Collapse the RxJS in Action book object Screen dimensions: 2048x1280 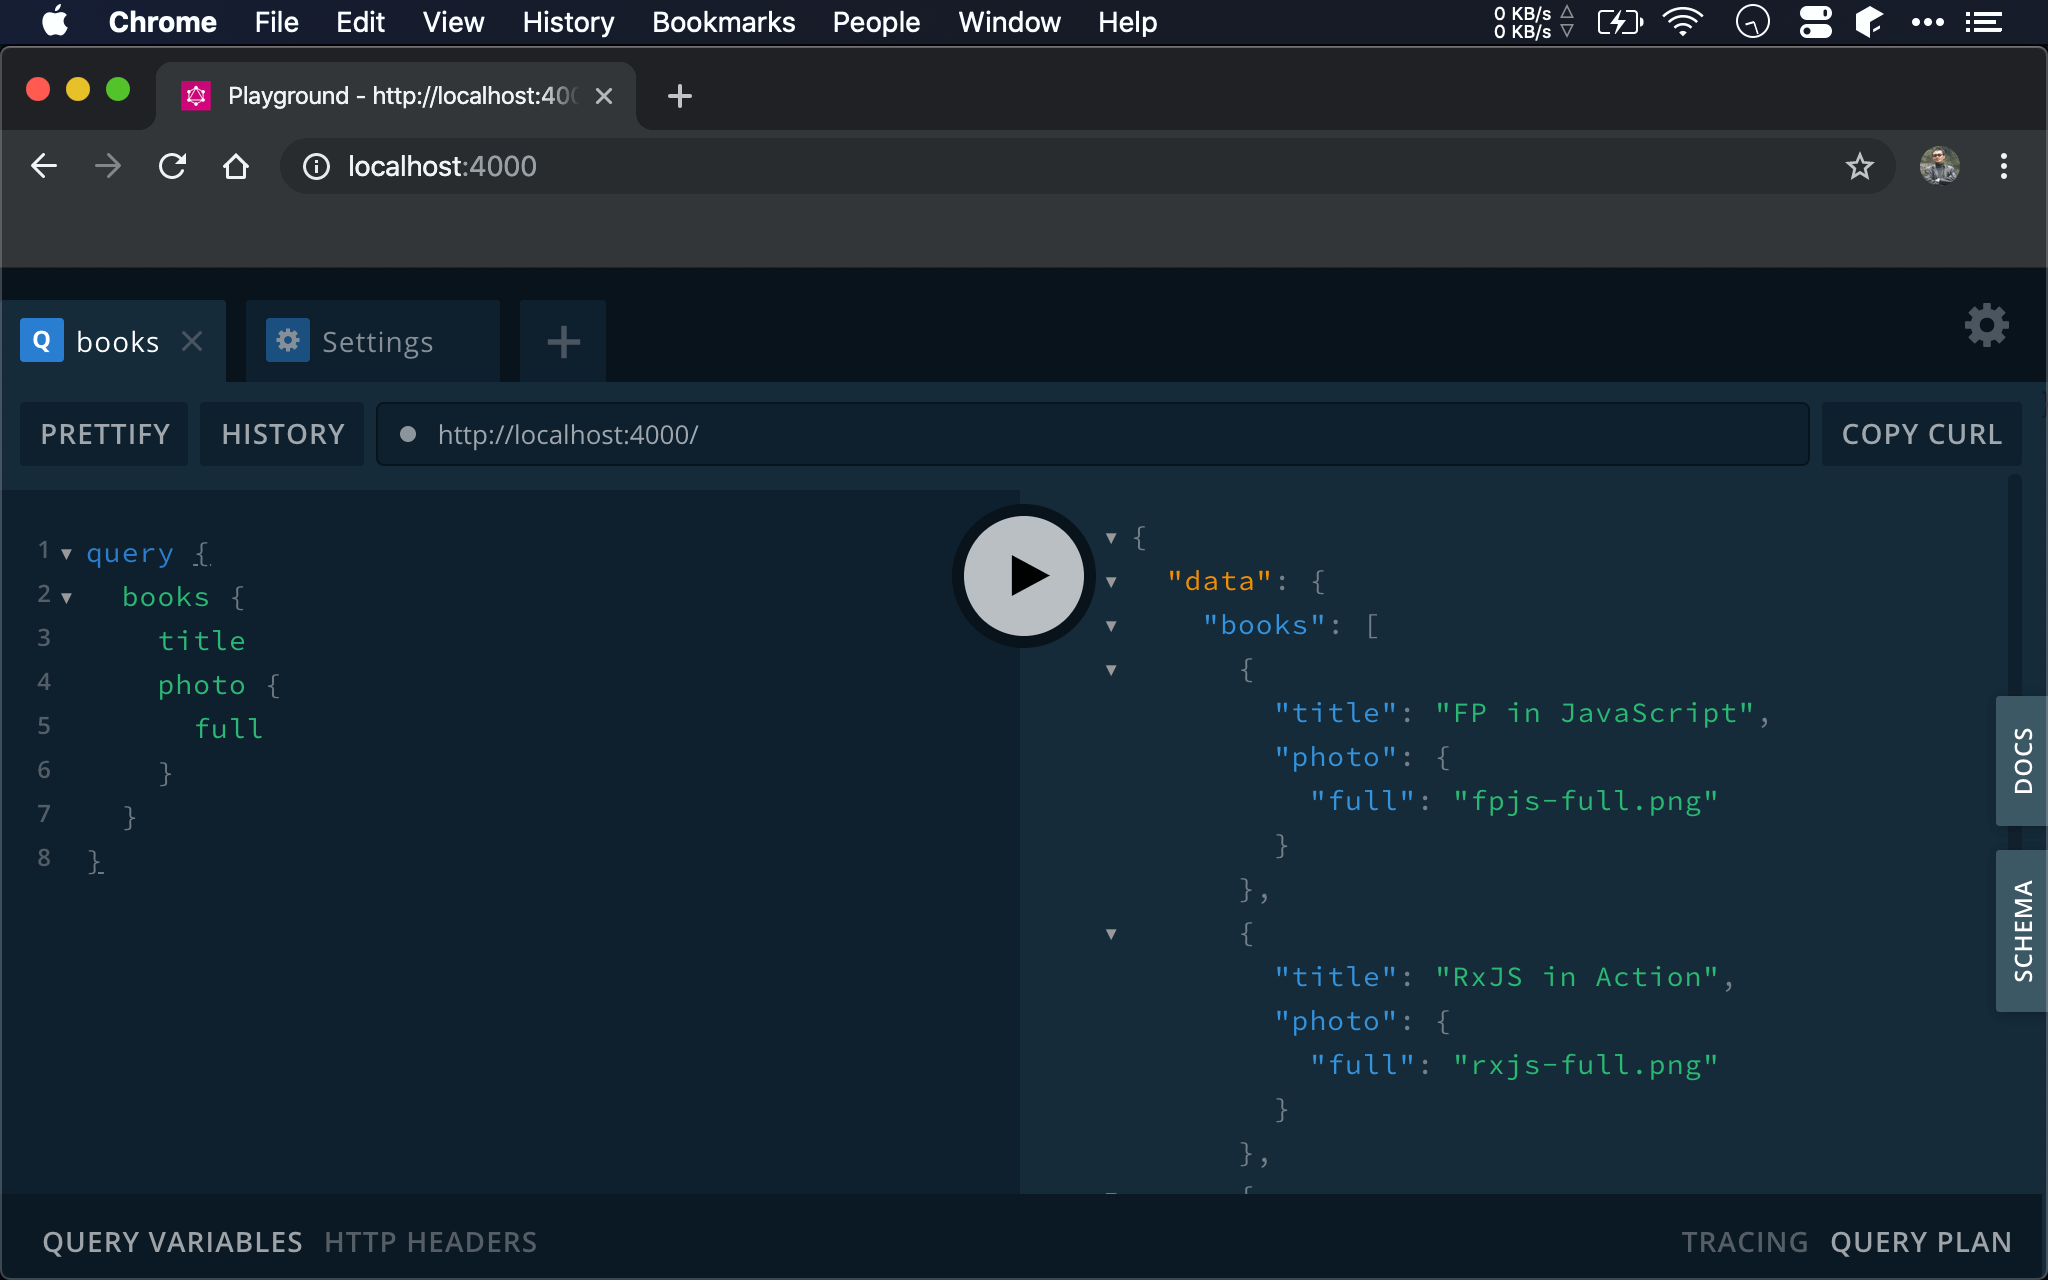(1111, 933)
